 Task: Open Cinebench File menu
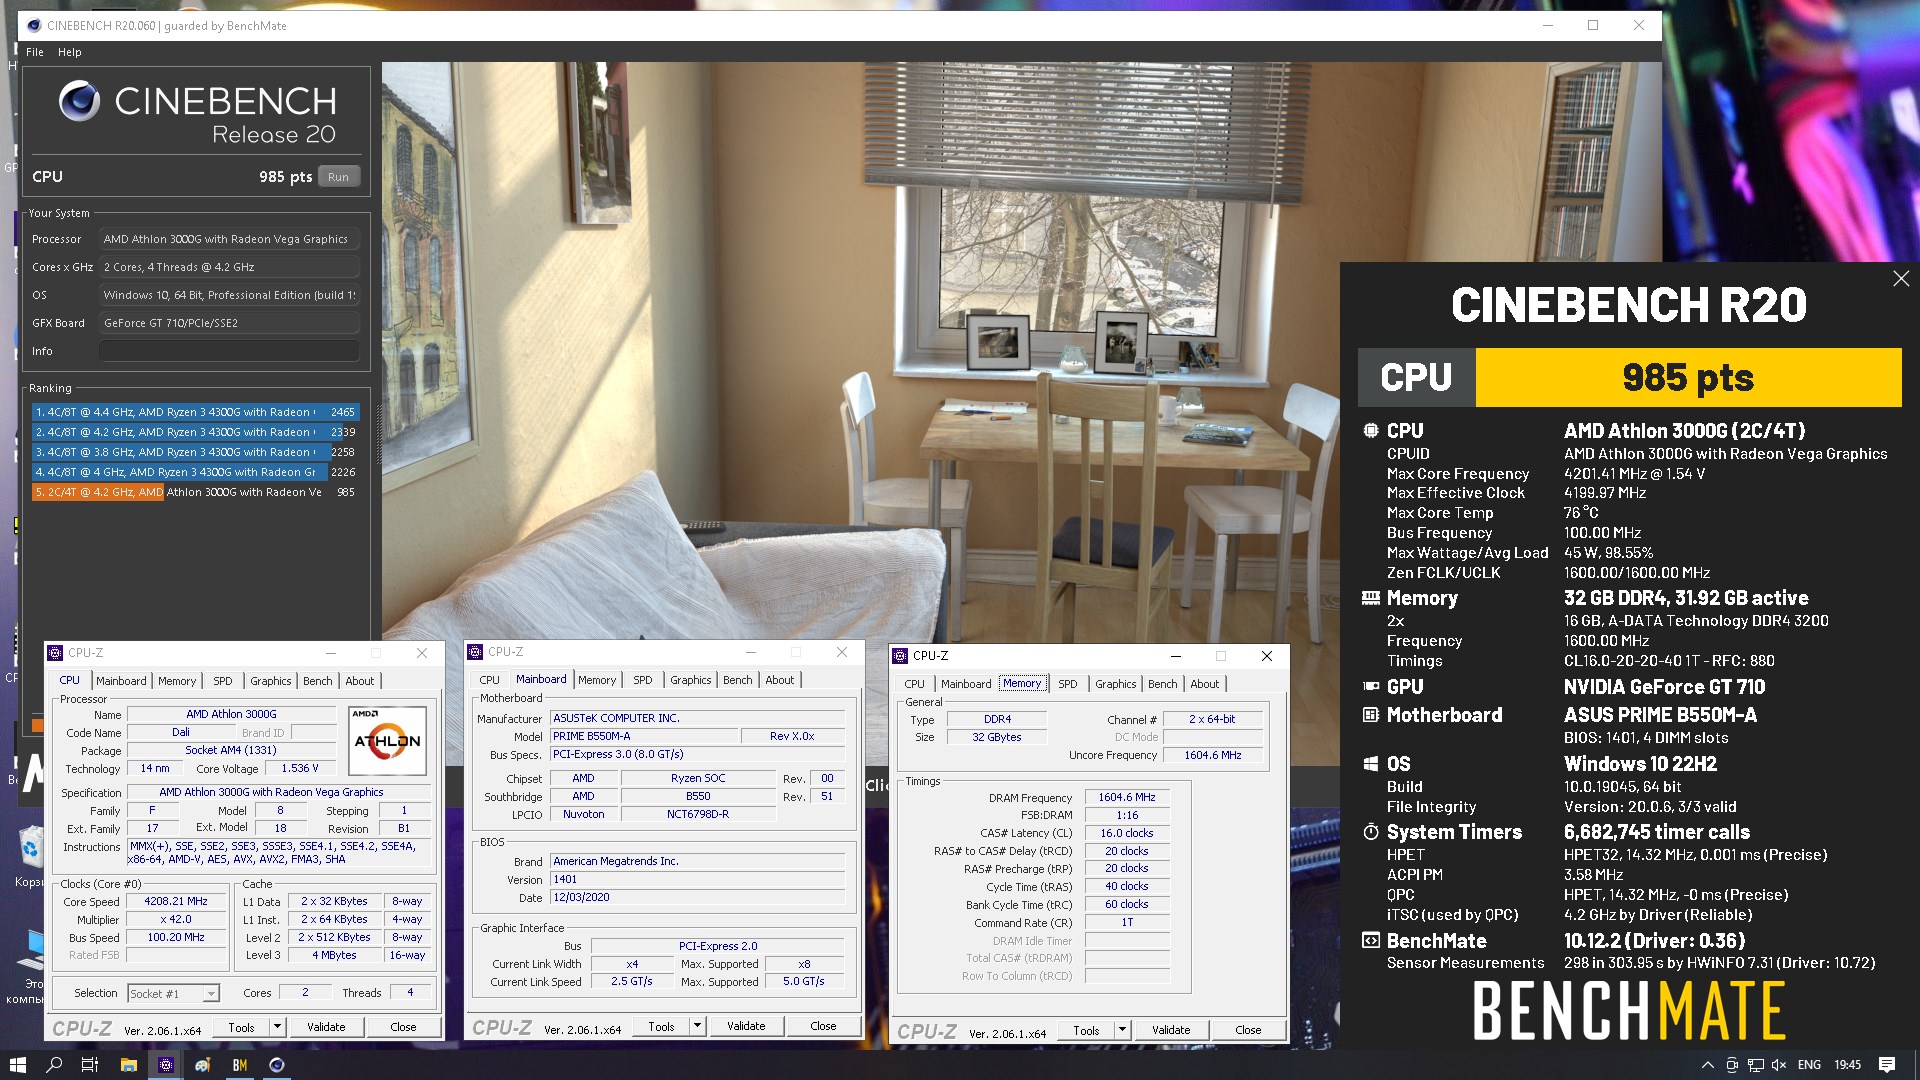point(35,52)
